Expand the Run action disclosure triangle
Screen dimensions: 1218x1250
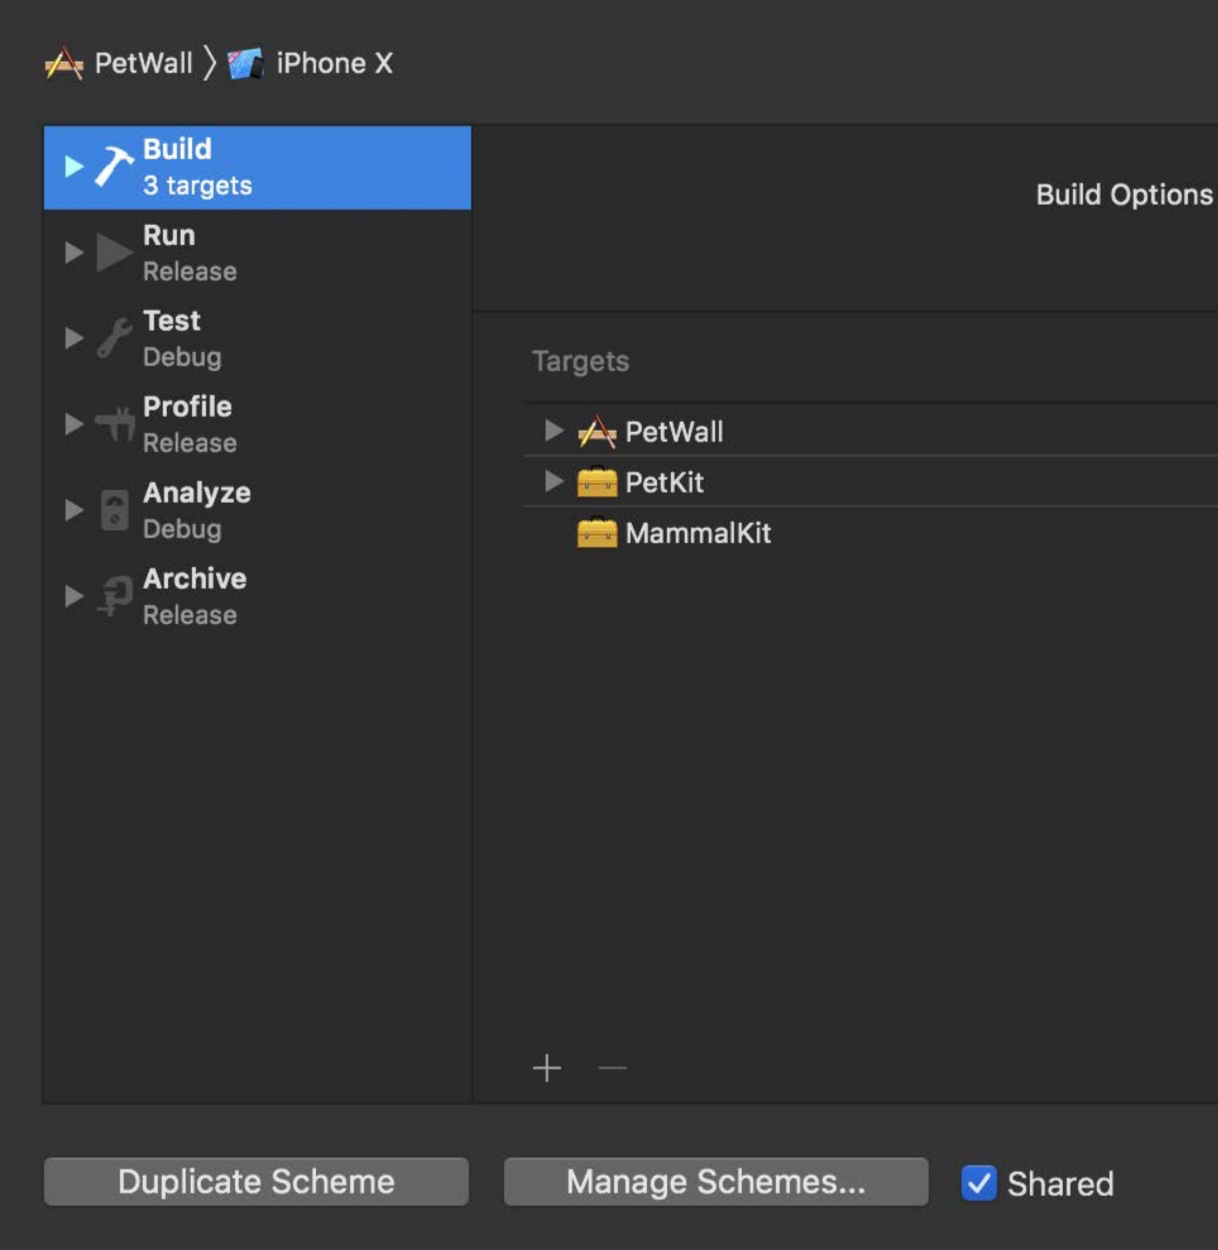point(74,252)
